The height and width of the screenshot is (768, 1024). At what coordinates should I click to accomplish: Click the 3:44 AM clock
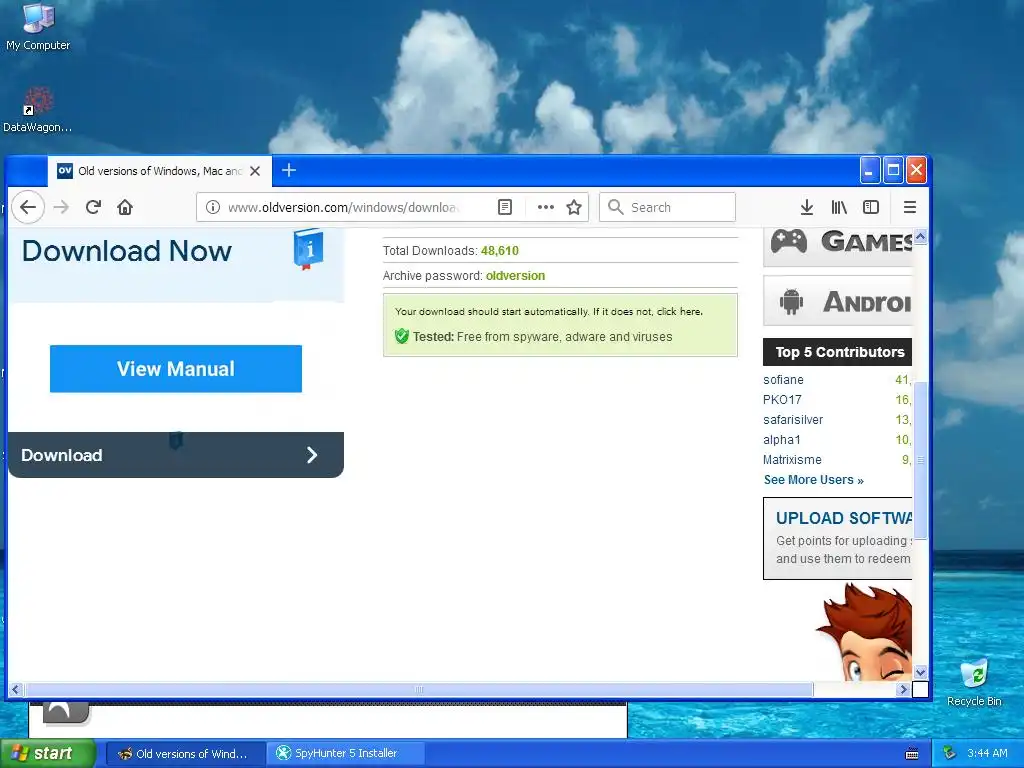pyautogui.click(x=987, y=753)
